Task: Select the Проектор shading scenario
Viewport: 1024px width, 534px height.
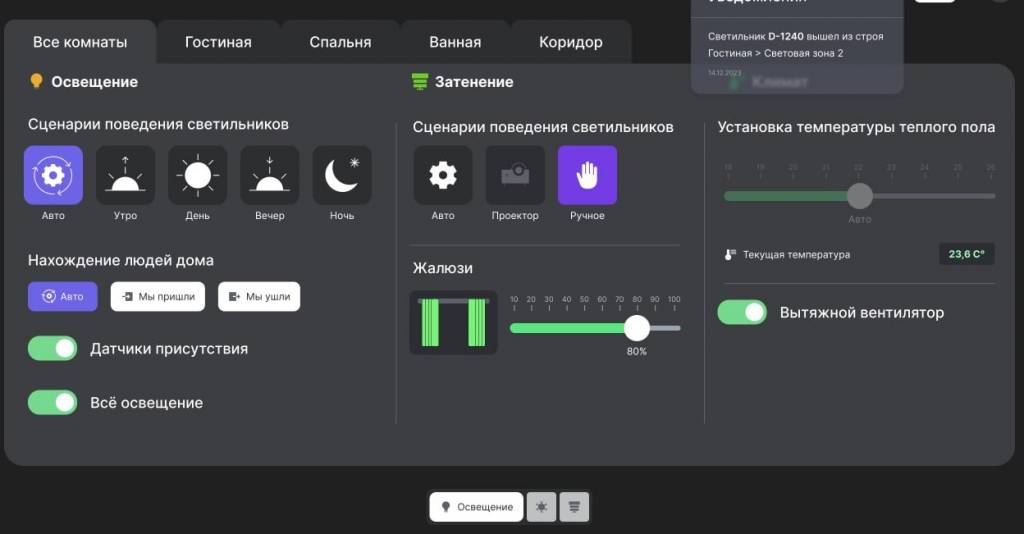Action: [515, 175]
